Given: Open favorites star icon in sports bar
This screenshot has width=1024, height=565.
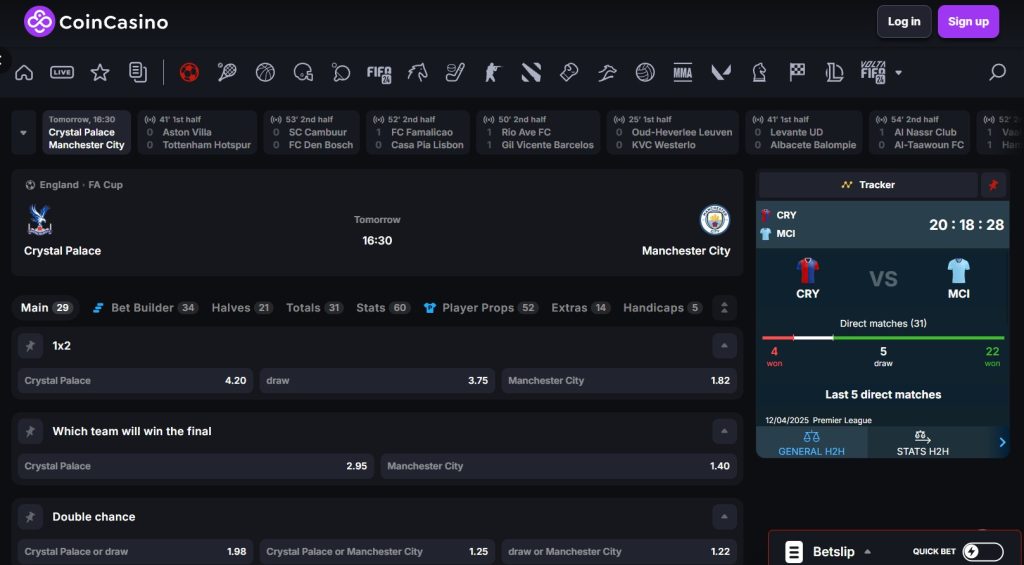Looking at the screenshot, I should click(100, 73).
